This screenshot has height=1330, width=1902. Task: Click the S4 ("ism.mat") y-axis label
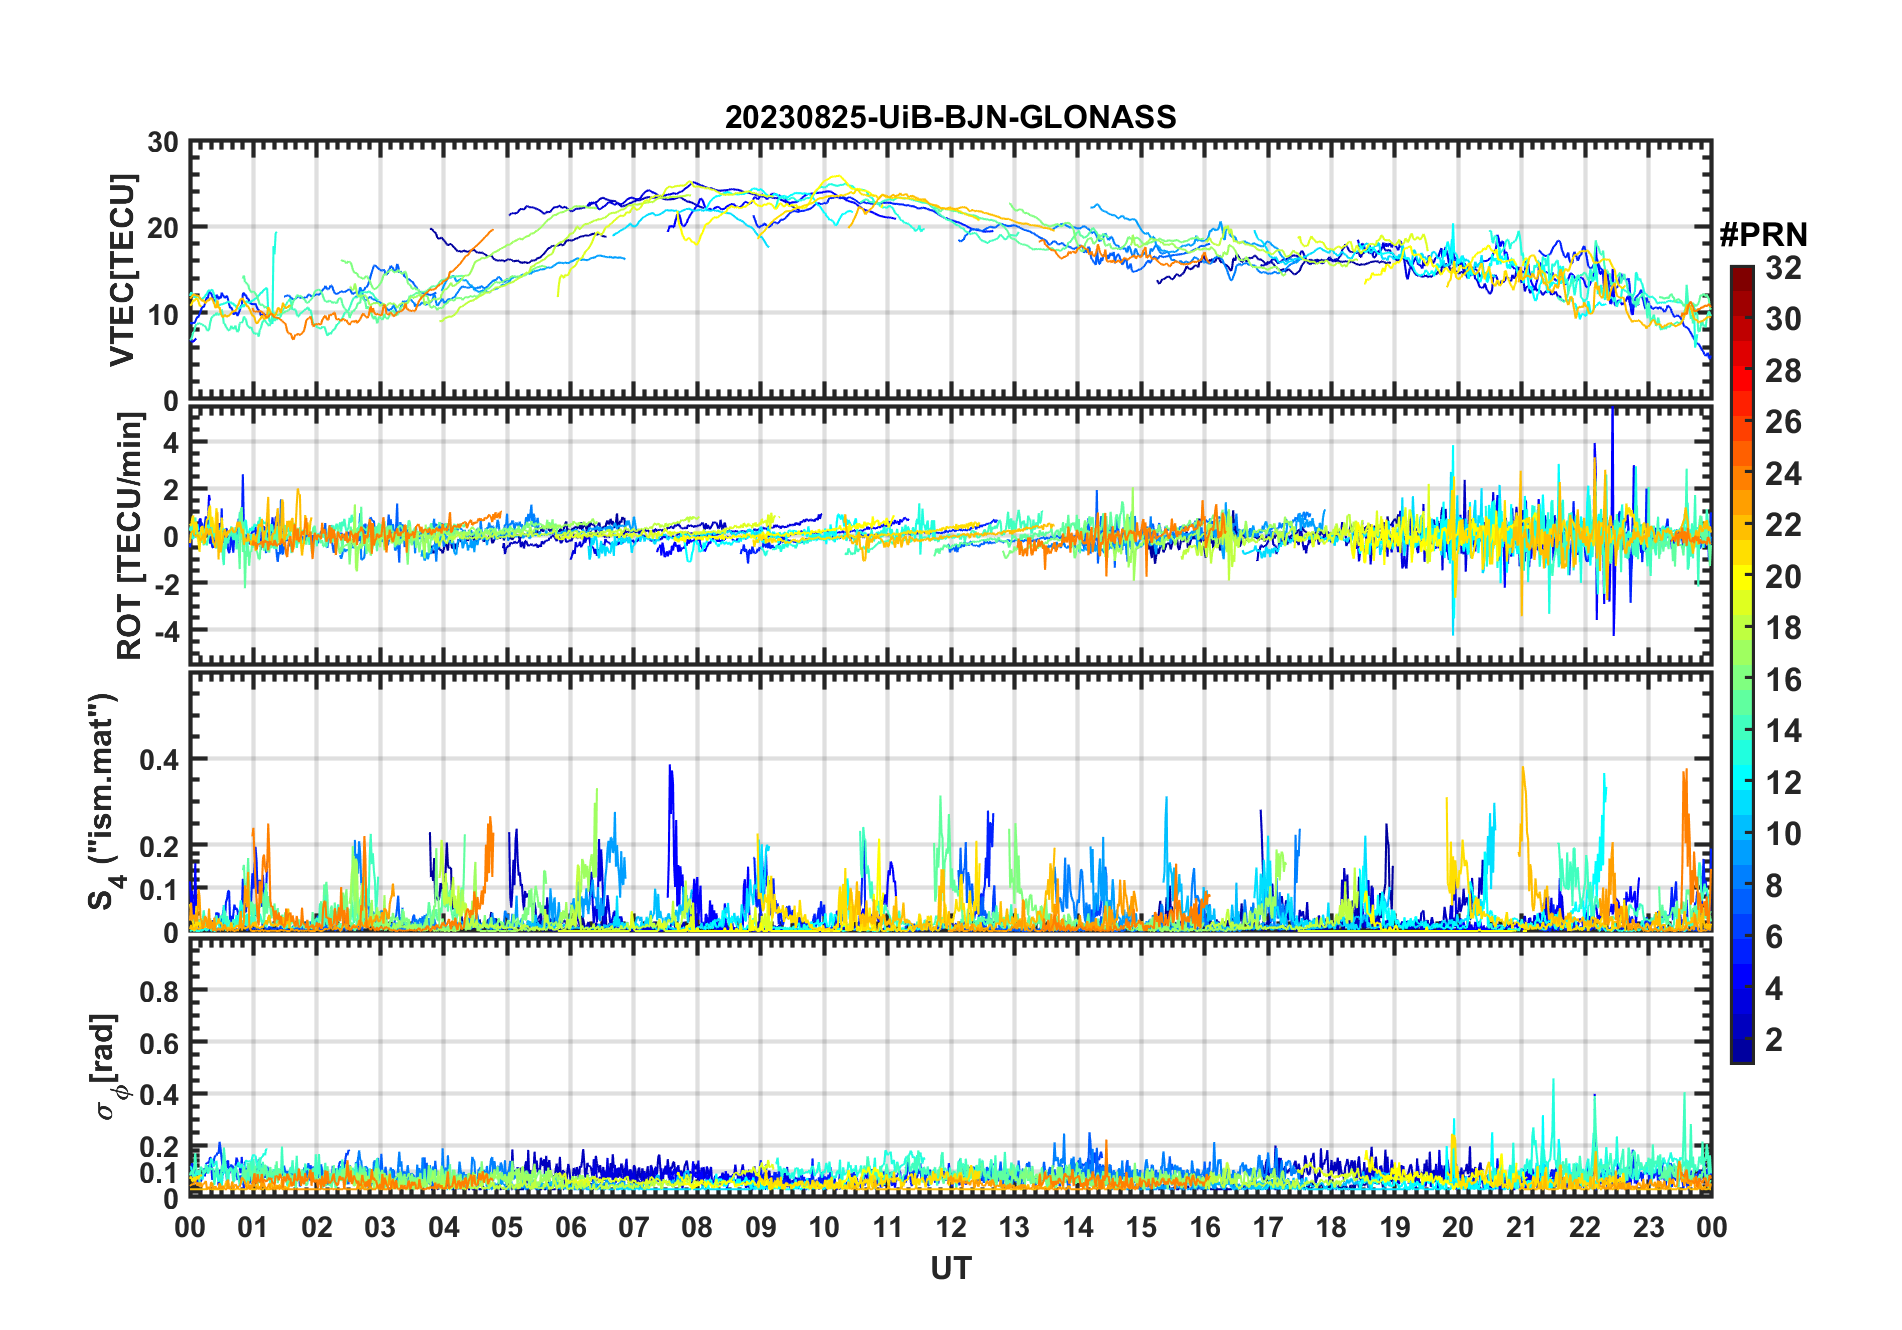pyautogui.click(x=104, y=801)
